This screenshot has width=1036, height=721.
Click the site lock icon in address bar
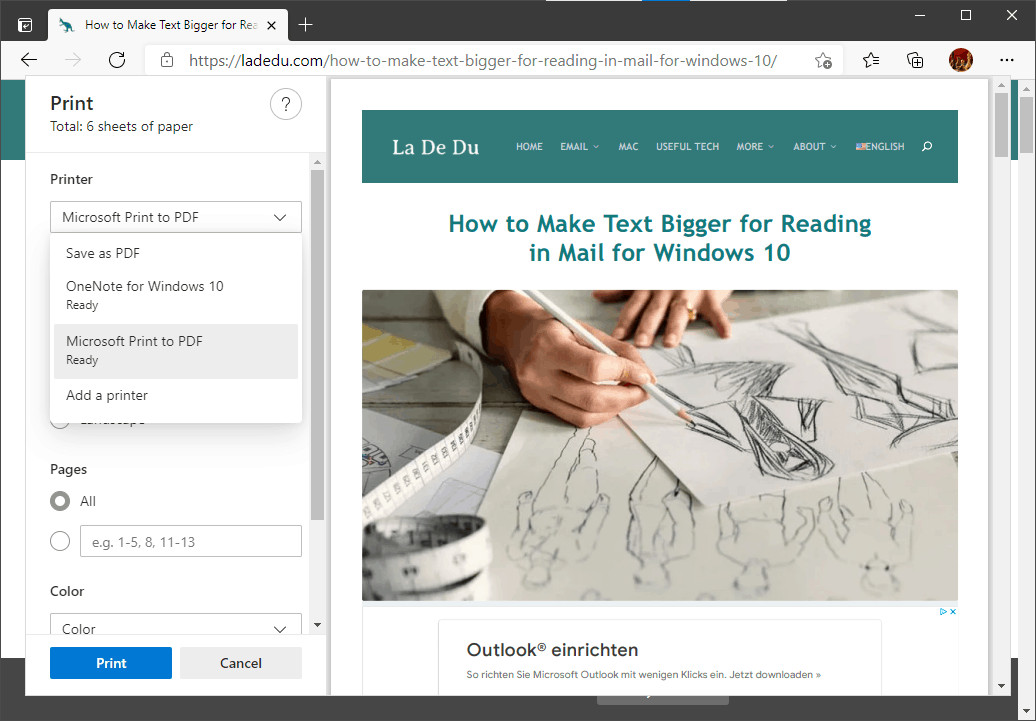[167, 60]
